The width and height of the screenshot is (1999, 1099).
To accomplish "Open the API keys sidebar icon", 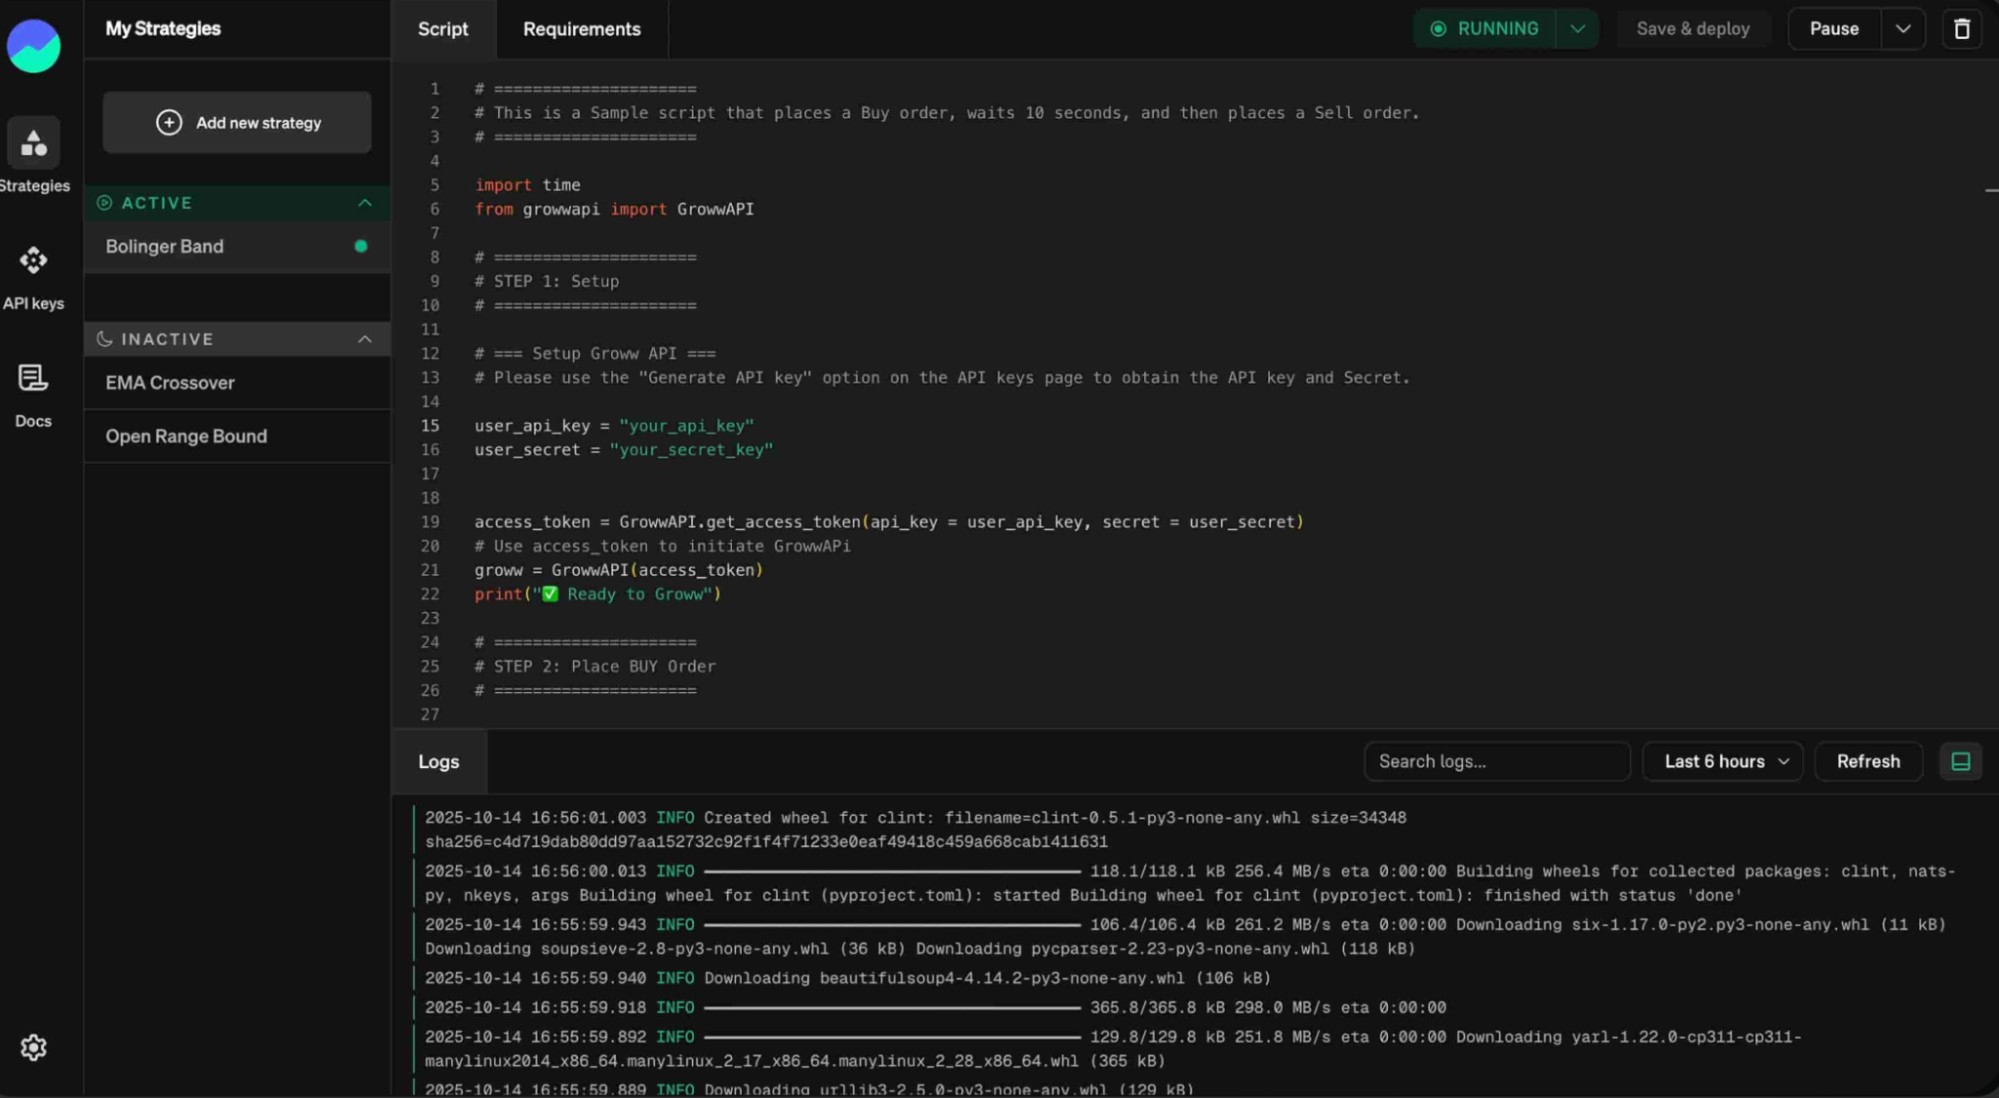I will 33,261.
